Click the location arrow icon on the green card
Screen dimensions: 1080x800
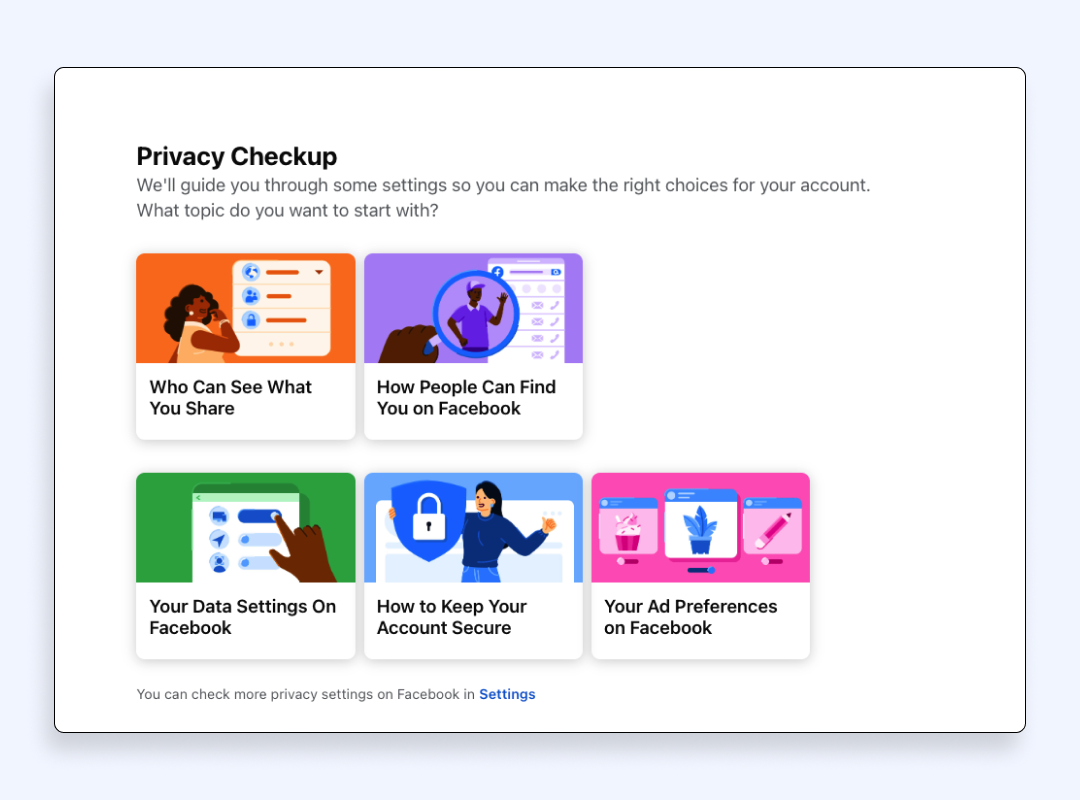click(x=219, y=539)
